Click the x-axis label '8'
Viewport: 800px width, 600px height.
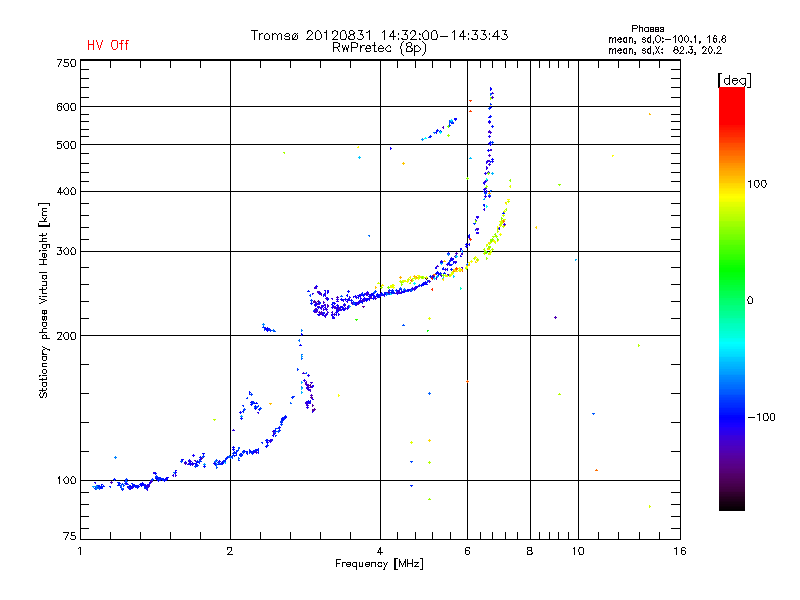click(530, 551)
